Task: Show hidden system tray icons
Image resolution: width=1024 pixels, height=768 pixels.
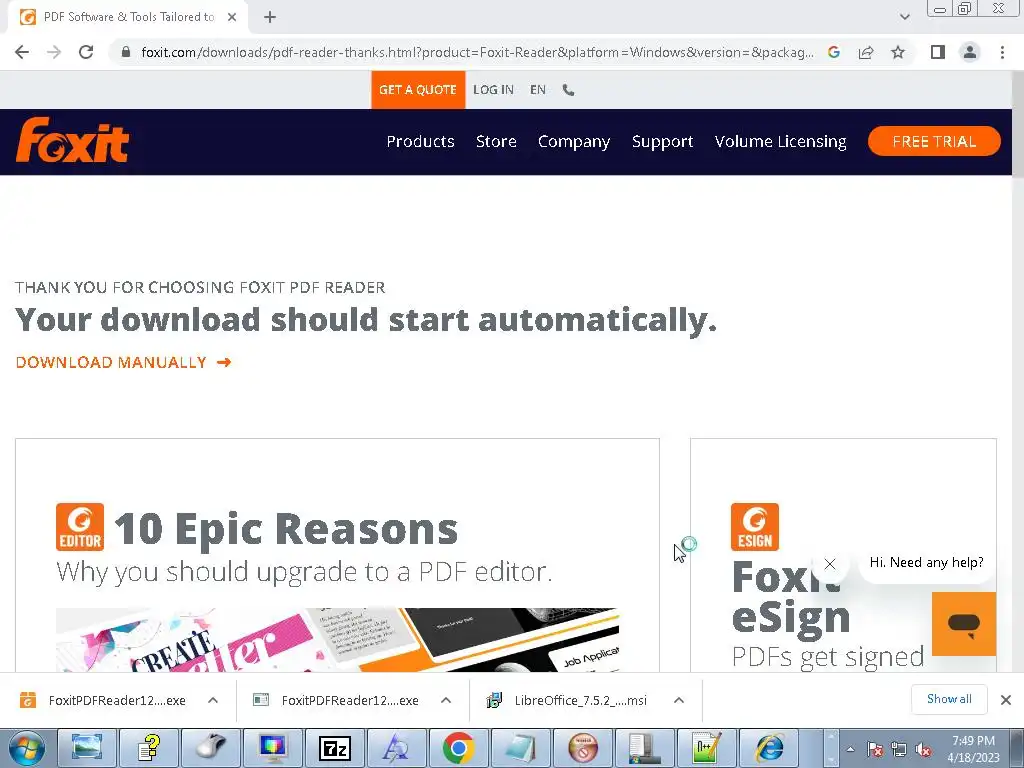Action: (x=850, y=749)
